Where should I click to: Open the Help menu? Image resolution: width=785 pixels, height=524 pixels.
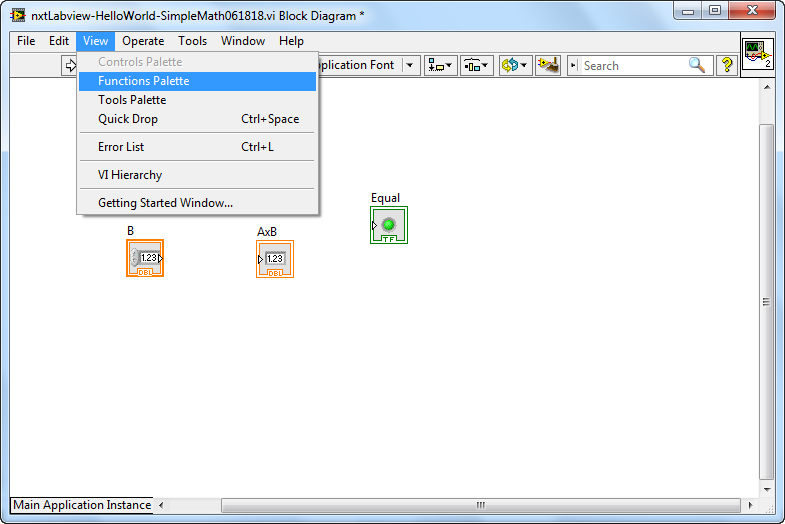tap(291, 41)
